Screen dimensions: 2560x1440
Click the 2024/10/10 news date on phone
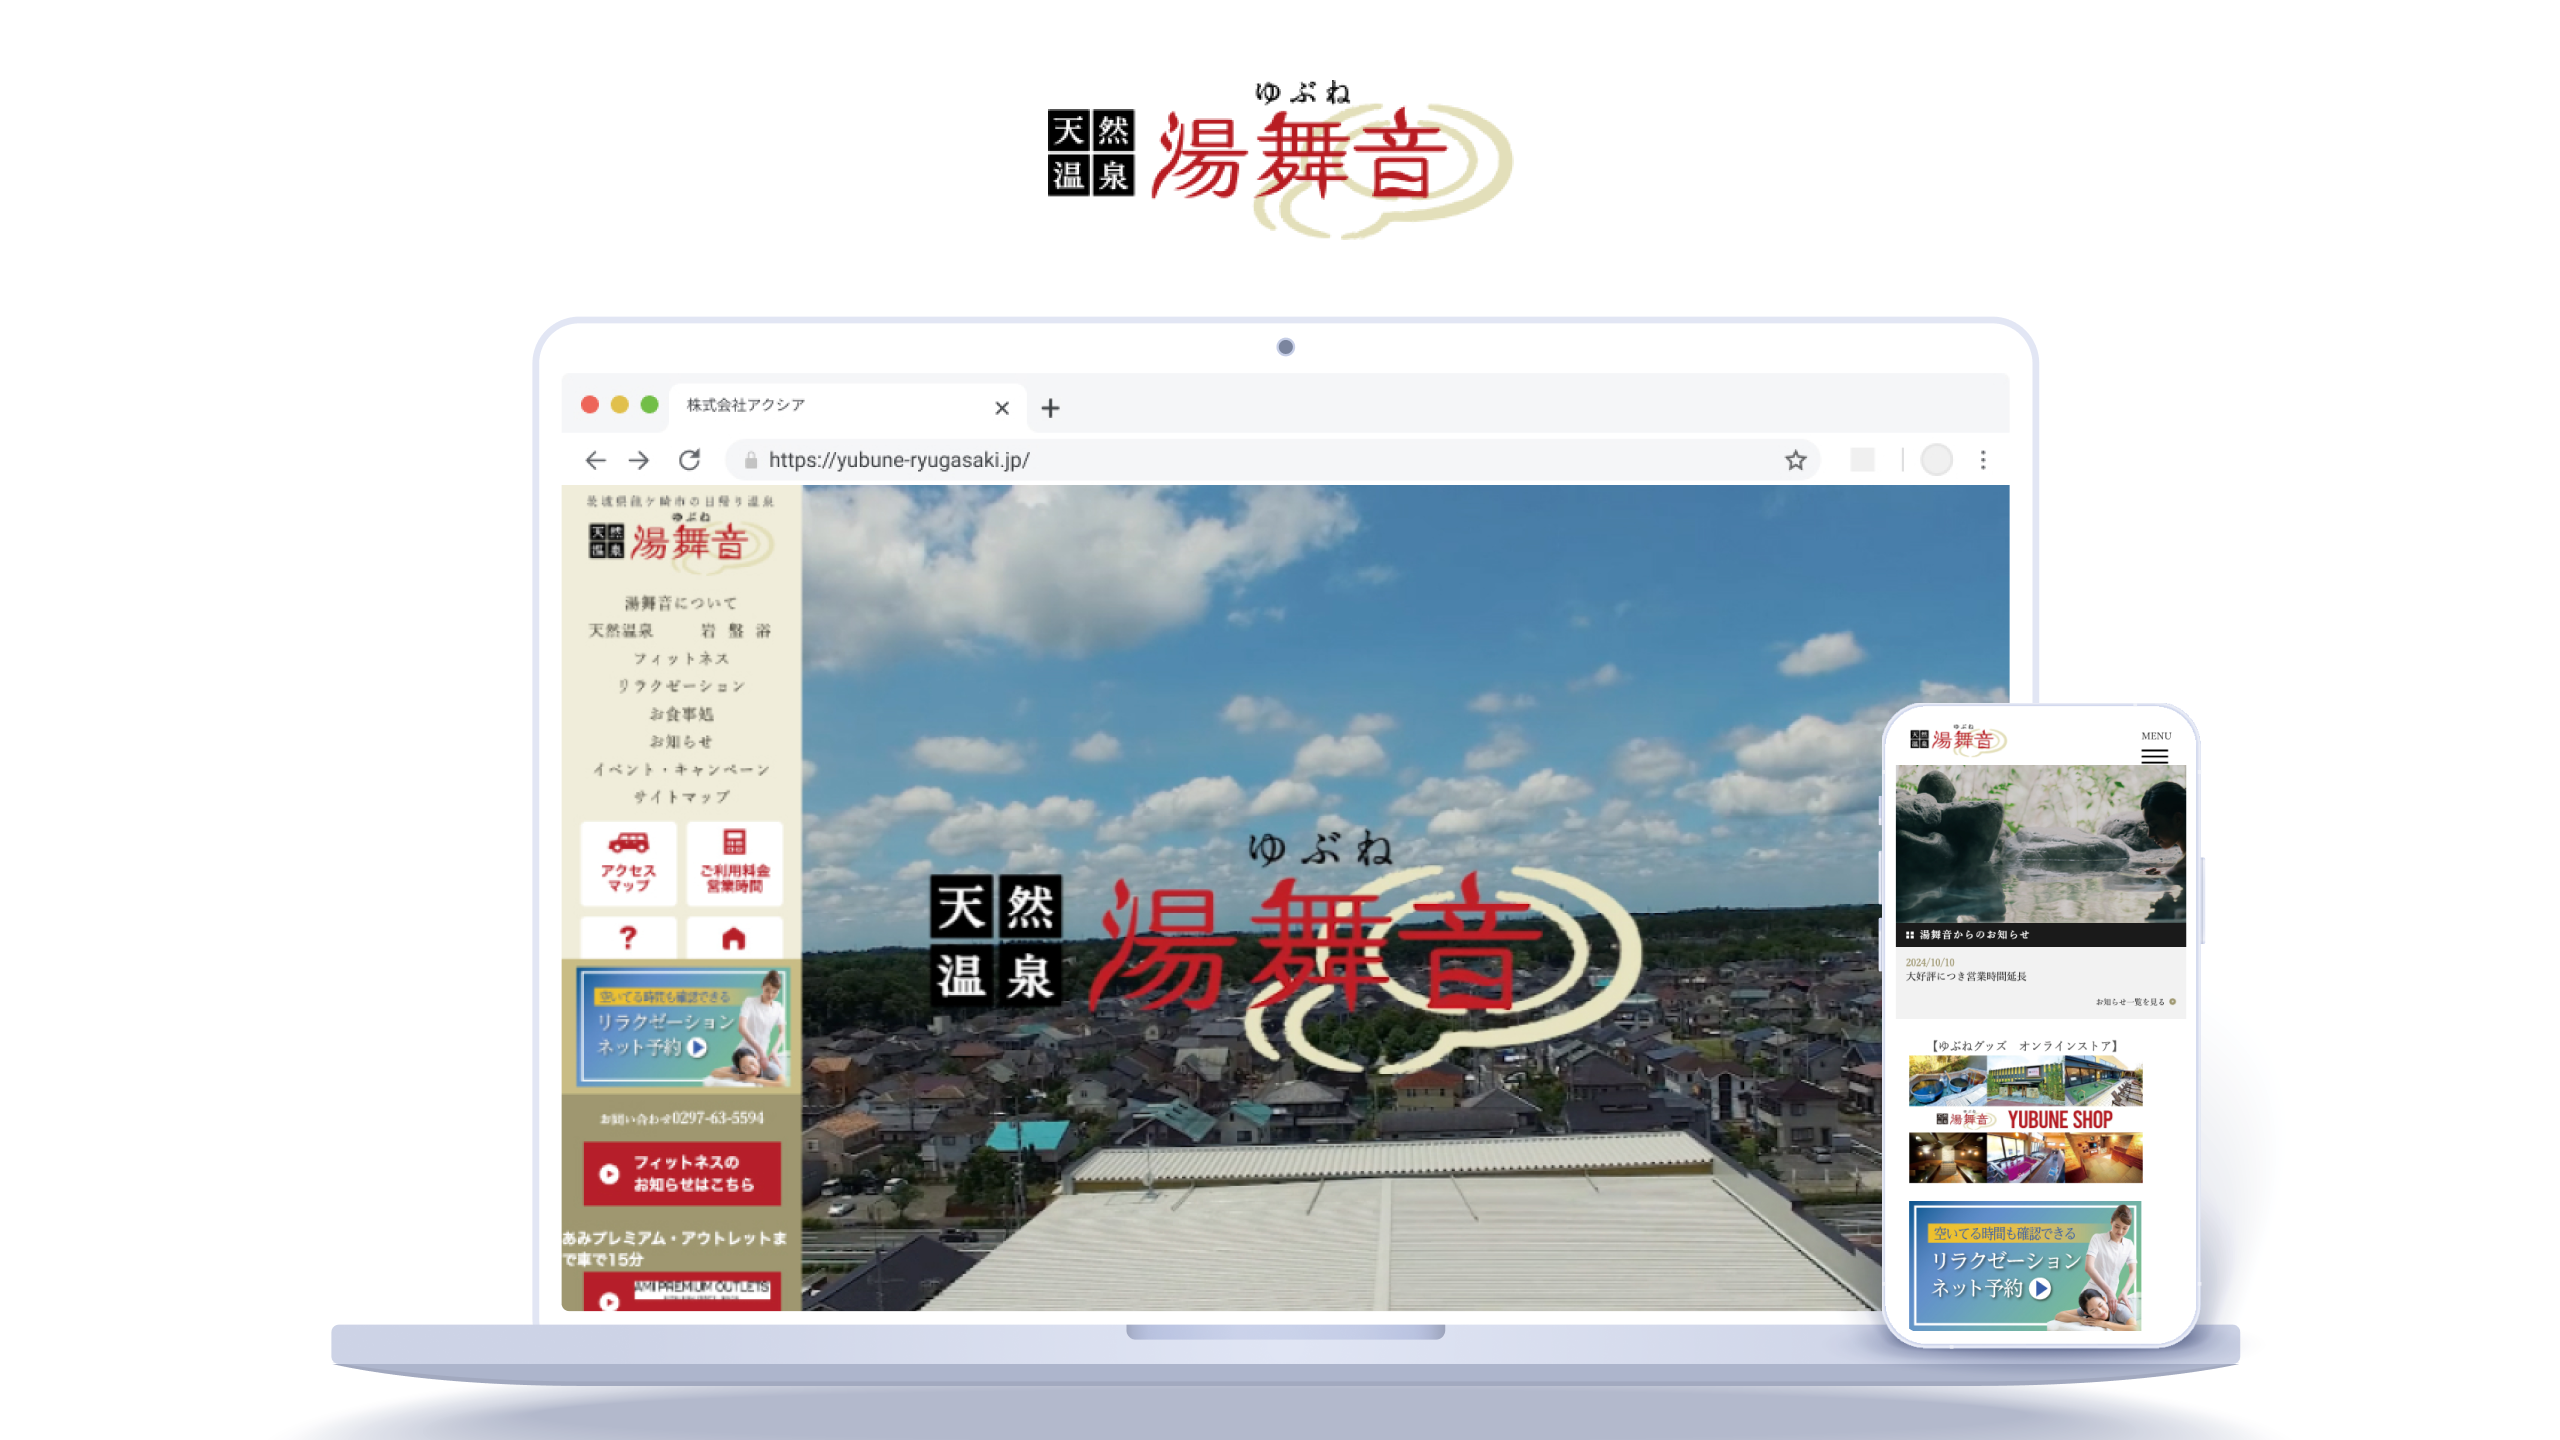1930,963
